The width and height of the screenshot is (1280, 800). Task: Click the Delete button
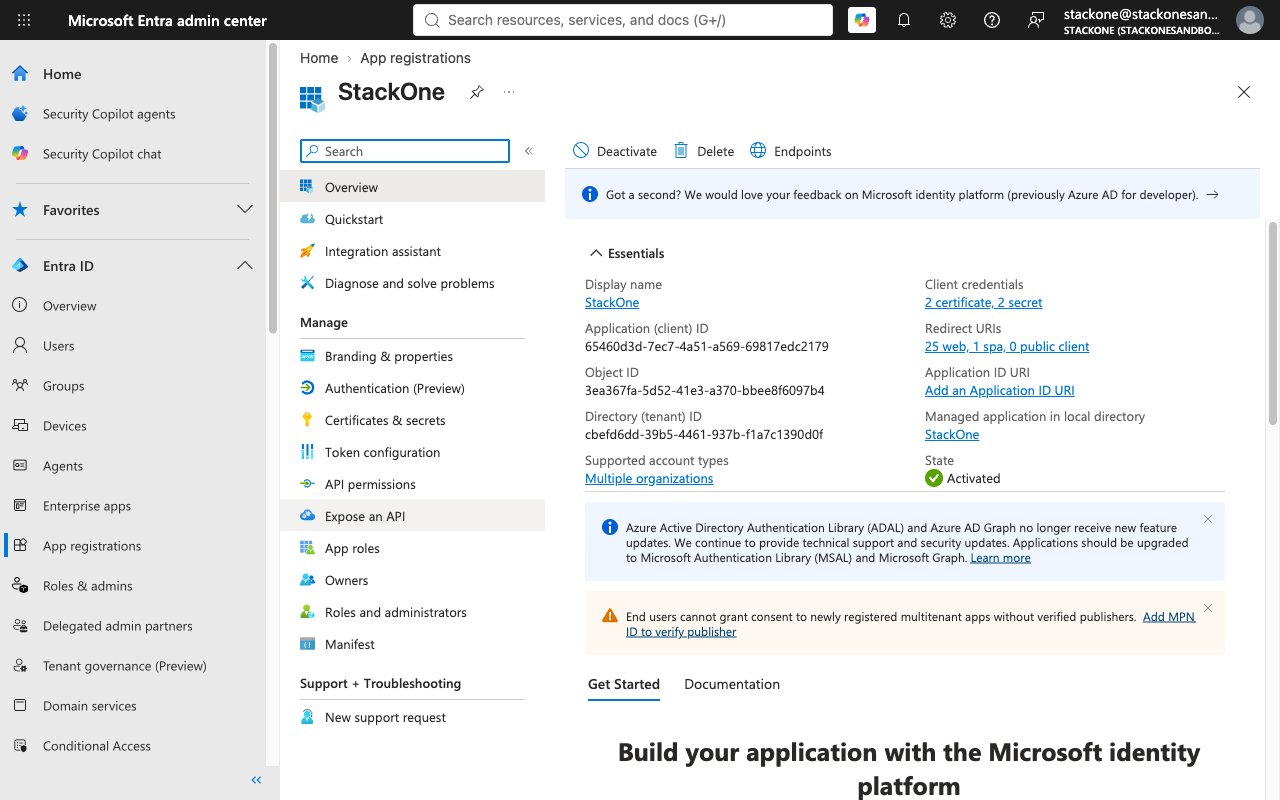[704, 151]
